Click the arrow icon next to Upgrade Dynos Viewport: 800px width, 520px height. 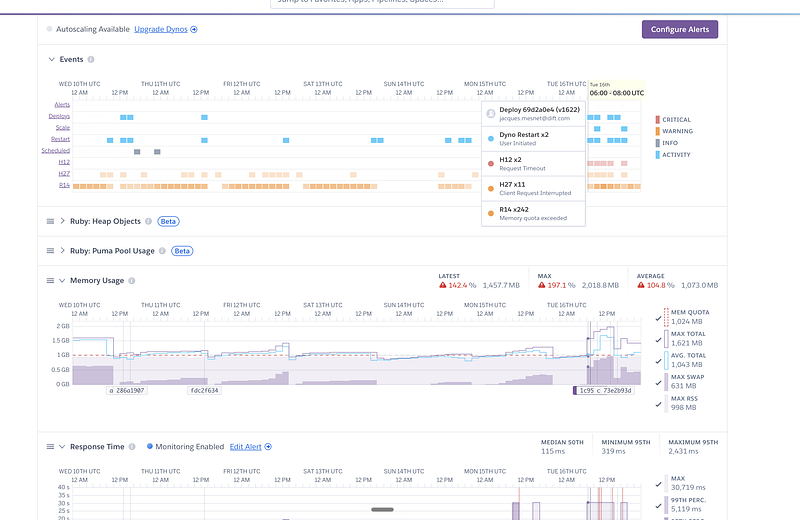pyautogui.click(x=194, y=30)
